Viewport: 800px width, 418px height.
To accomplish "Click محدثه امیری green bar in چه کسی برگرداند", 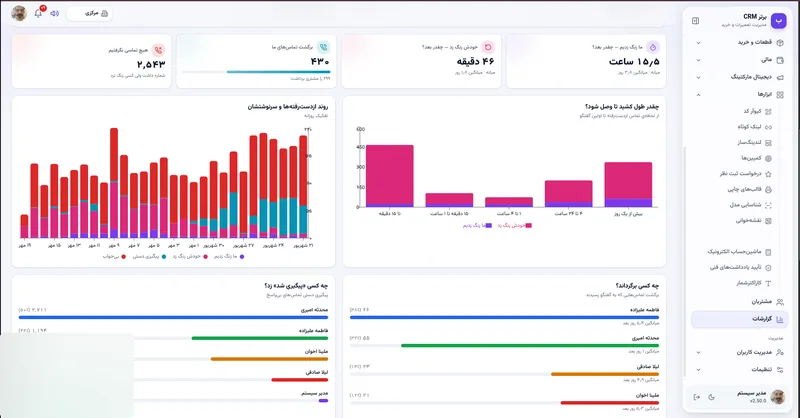I will pyautogui.click(x=530, y=346).
